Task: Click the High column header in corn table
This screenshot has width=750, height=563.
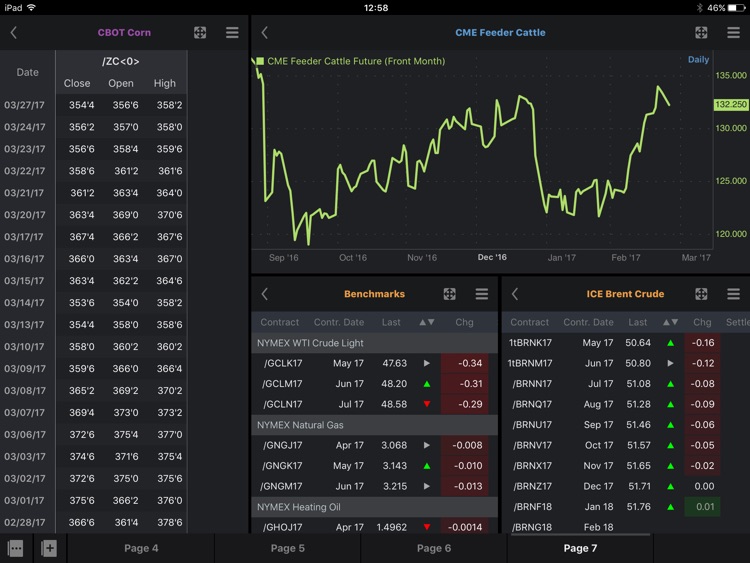Action: pyautogui.click(x=165, y=83)
